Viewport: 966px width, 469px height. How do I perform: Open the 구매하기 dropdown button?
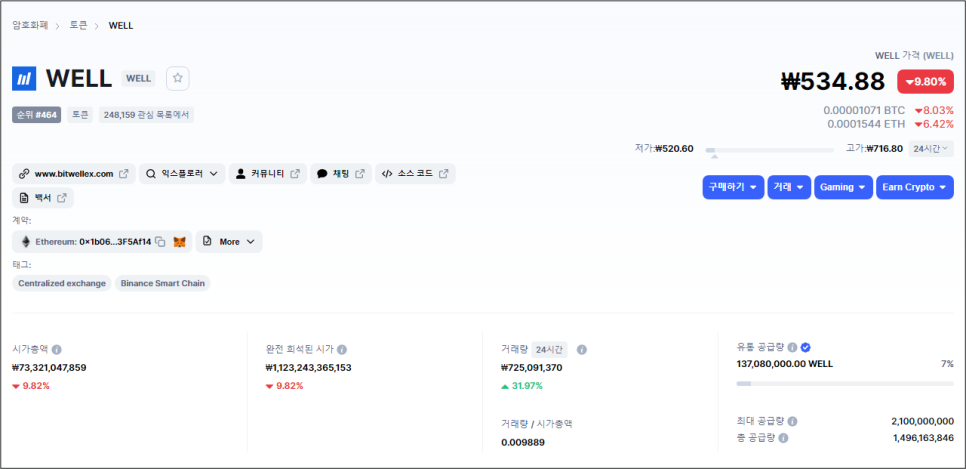point(733,187)
